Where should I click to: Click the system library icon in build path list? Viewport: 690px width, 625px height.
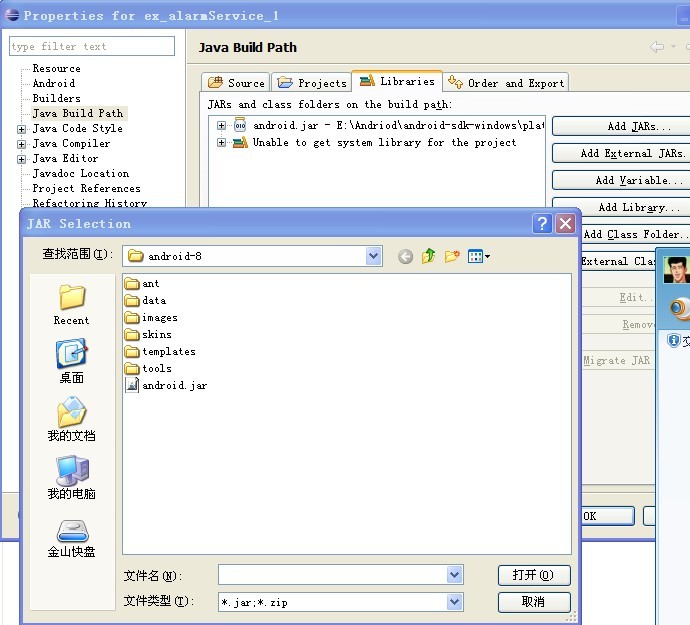tap(240, 143)
